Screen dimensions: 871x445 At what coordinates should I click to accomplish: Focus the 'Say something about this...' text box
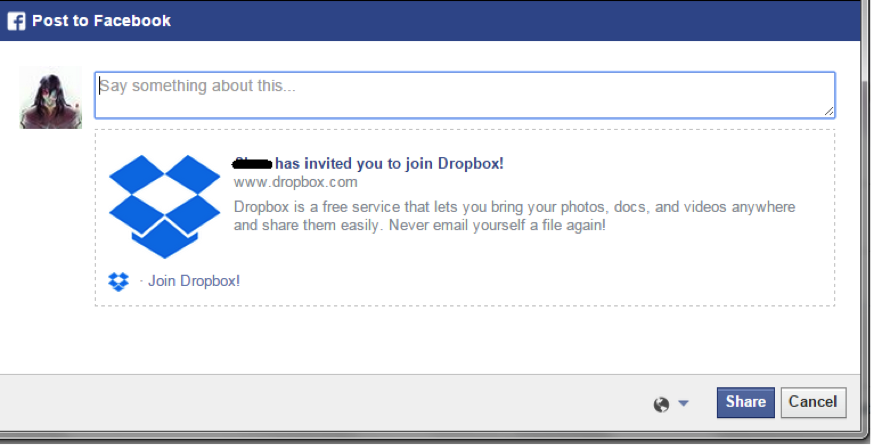[x=465, y=95]
